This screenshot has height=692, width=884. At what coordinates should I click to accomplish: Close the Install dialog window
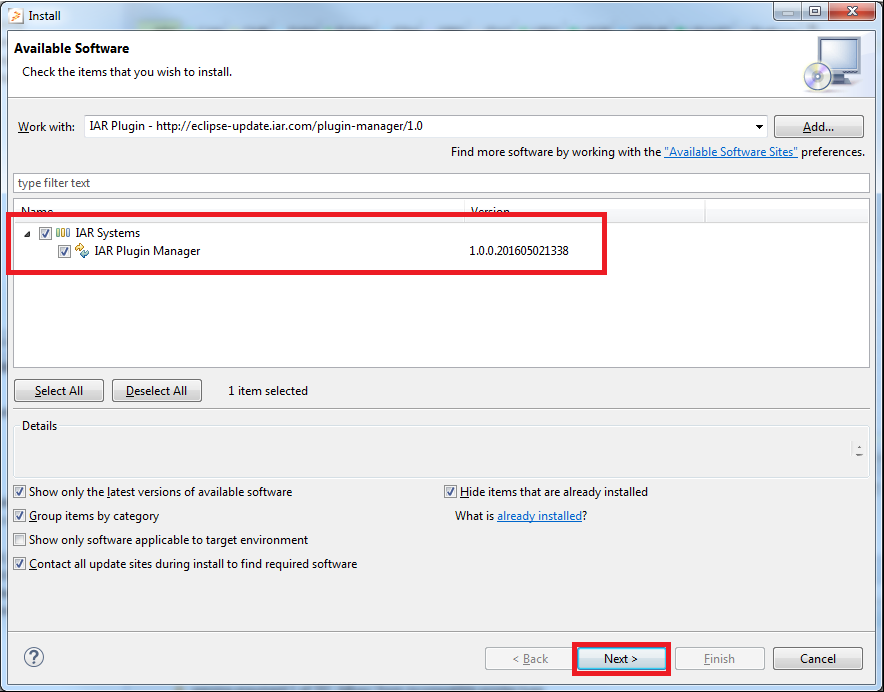[x=852, y=11]
